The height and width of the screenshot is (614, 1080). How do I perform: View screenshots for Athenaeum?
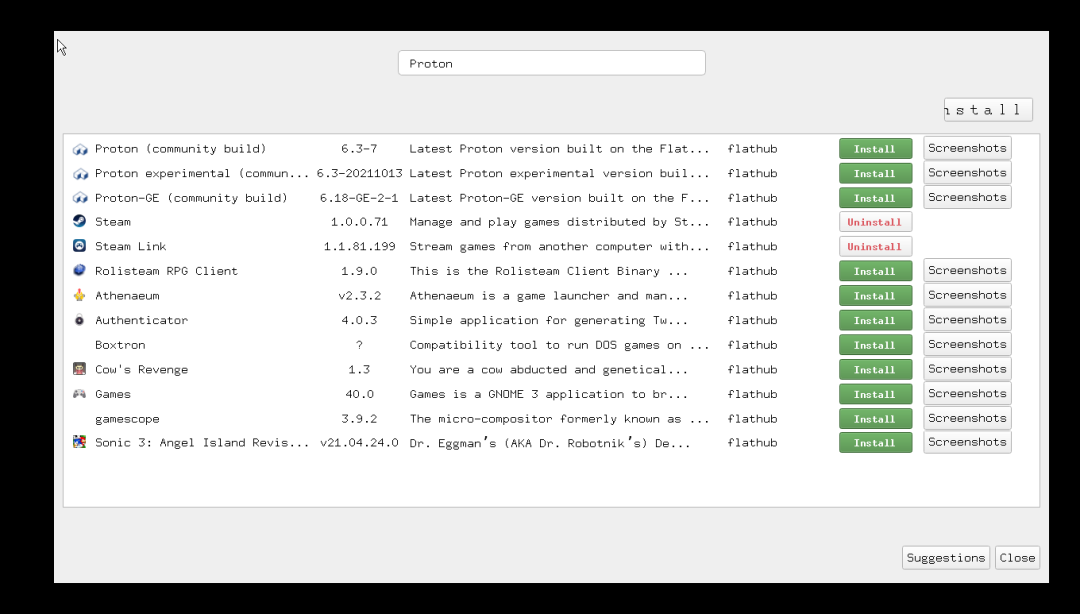click(967, 295)
